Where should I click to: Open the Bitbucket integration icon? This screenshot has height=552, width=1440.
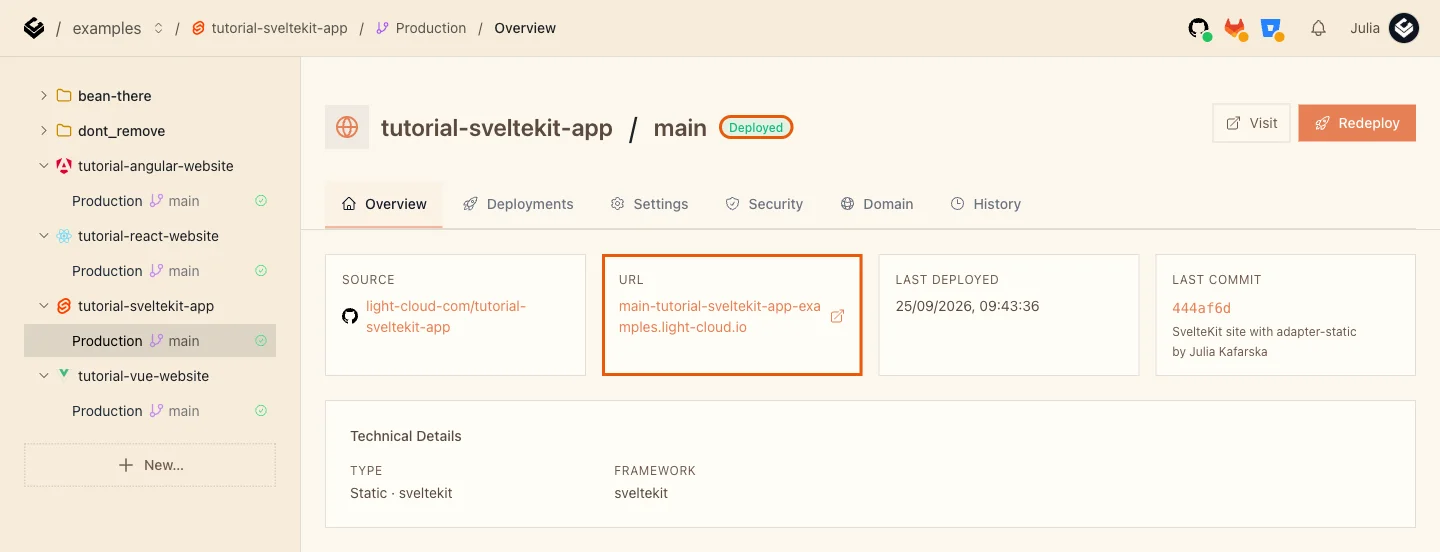(1271, 29)
